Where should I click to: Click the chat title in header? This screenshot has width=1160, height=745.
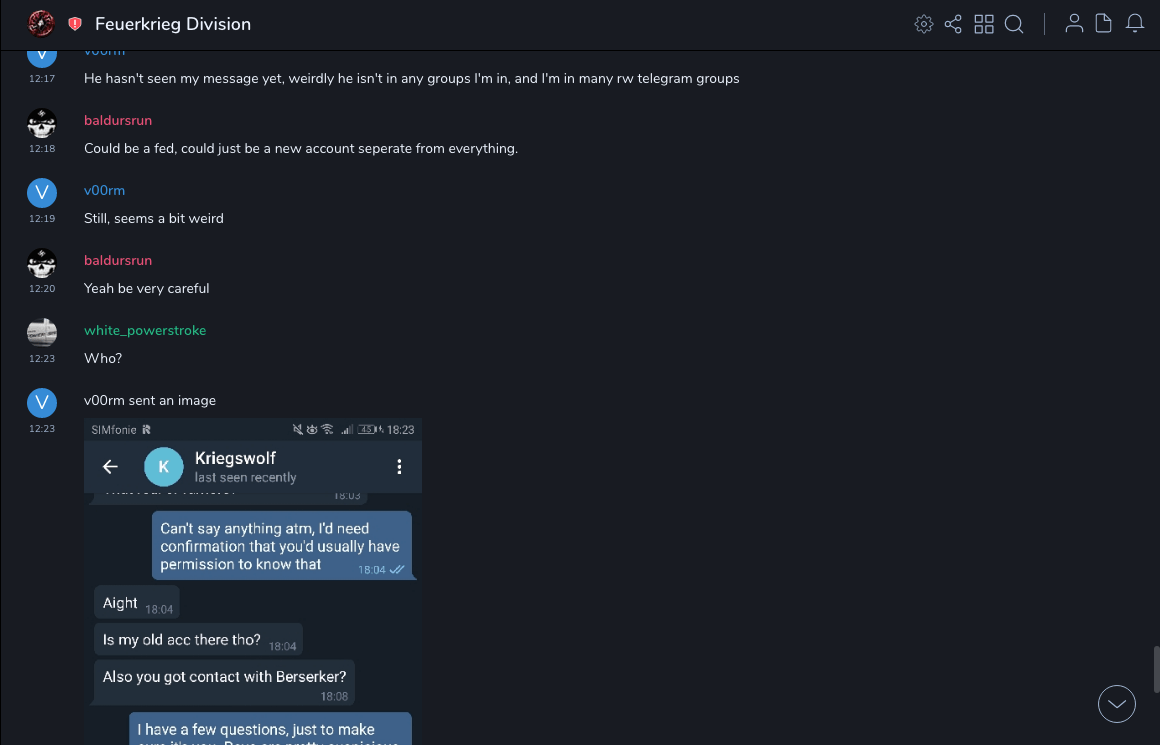173,24
